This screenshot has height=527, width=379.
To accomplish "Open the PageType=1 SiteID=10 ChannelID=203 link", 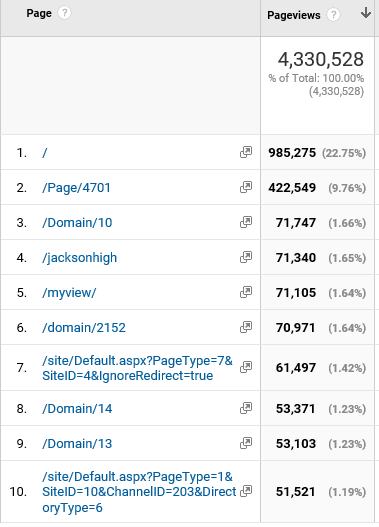I will (x=139, y=492).
